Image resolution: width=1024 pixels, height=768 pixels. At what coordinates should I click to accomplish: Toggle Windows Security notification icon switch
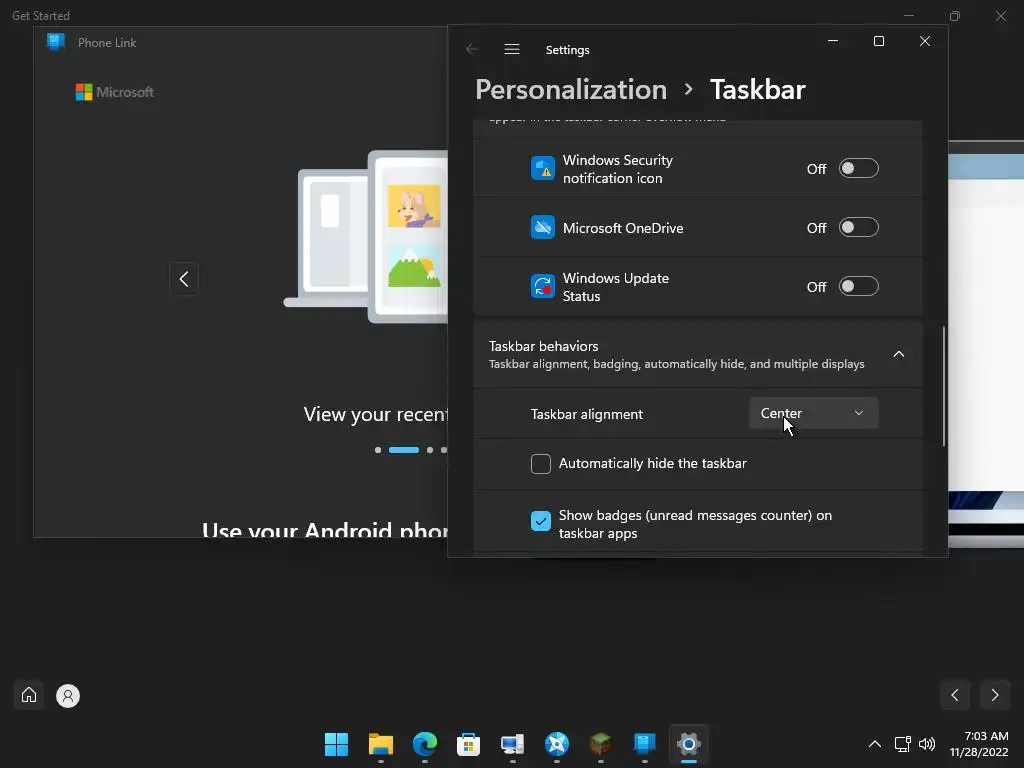(x=858, y=168)
